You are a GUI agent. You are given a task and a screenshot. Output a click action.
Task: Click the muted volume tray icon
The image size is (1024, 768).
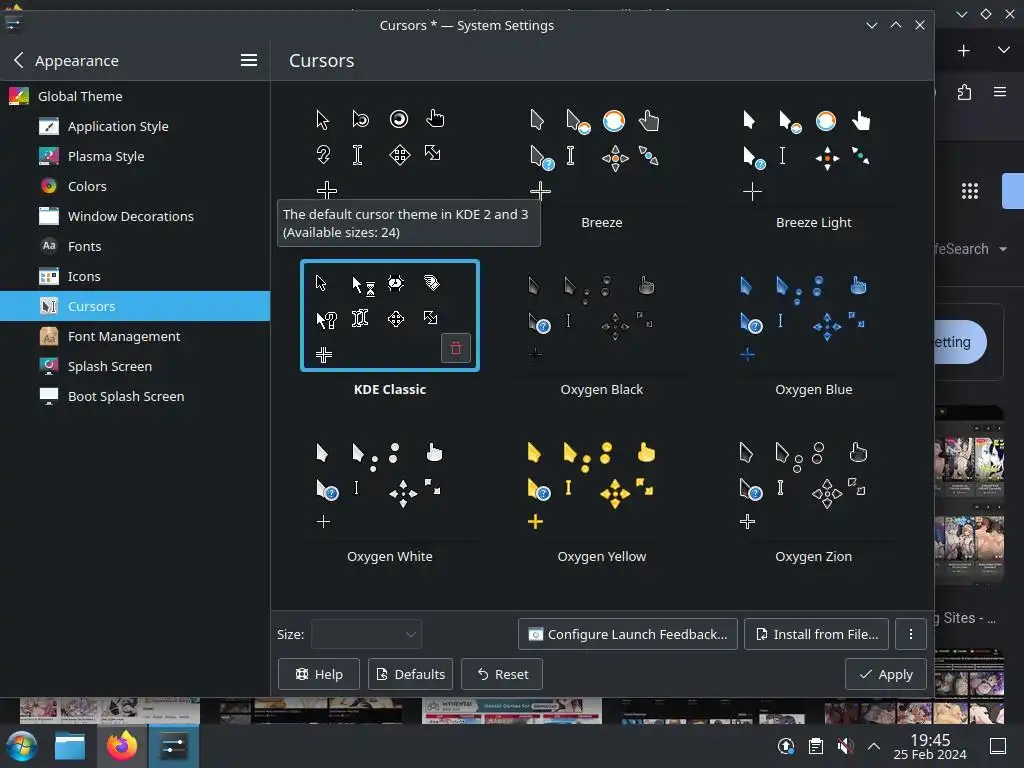845,746
